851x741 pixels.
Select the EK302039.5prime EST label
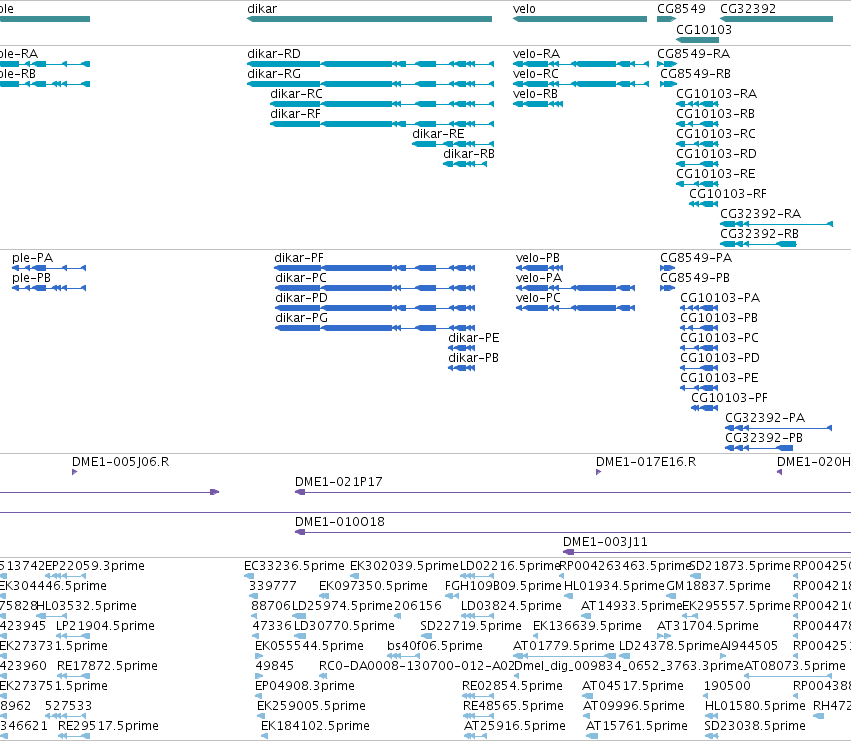(404, 566)
